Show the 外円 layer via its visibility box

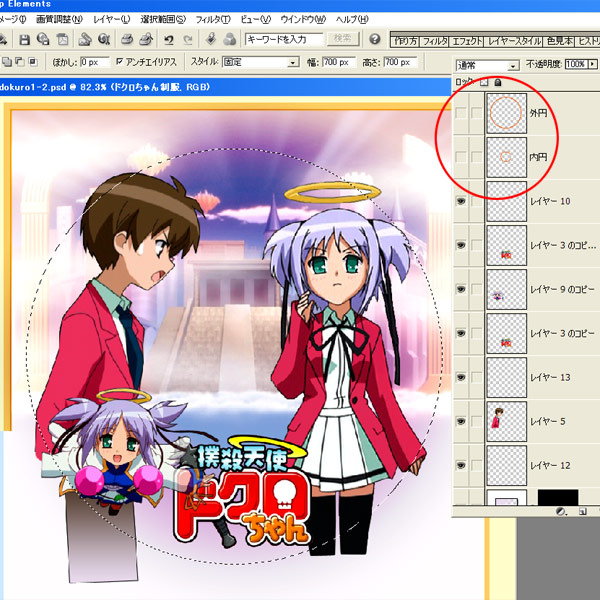click(x=461, y=113)
